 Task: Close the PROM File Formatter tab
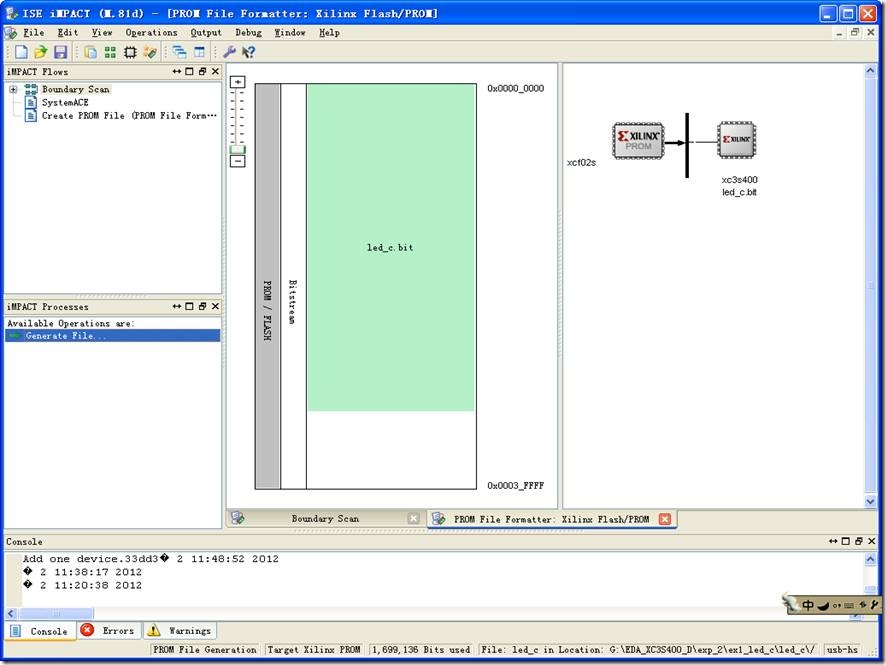pos(665,519)
